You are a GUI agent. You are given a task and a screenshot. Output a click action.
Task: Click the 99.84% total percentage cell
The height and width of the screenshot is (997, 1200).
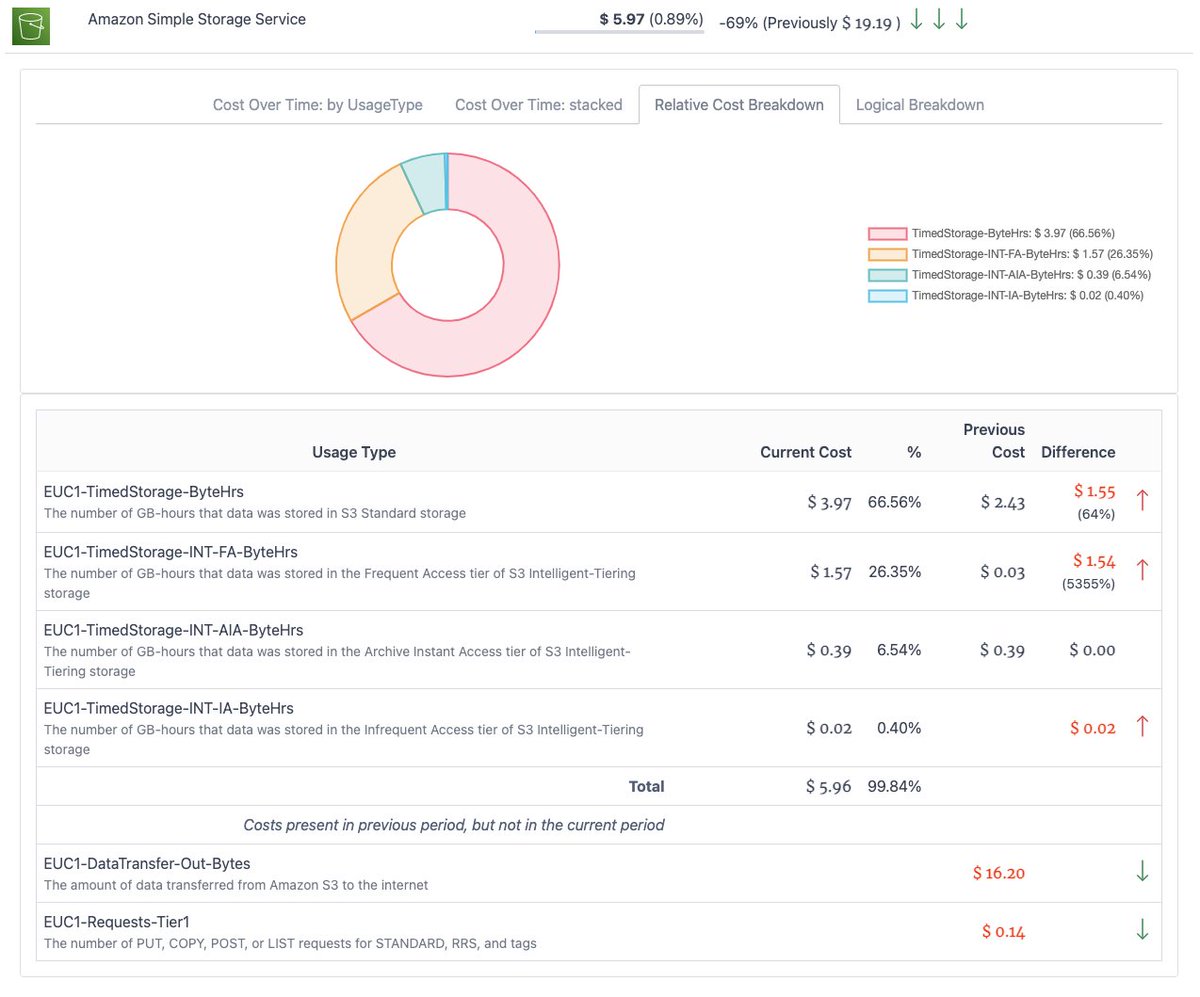click(x=894, y=786)
